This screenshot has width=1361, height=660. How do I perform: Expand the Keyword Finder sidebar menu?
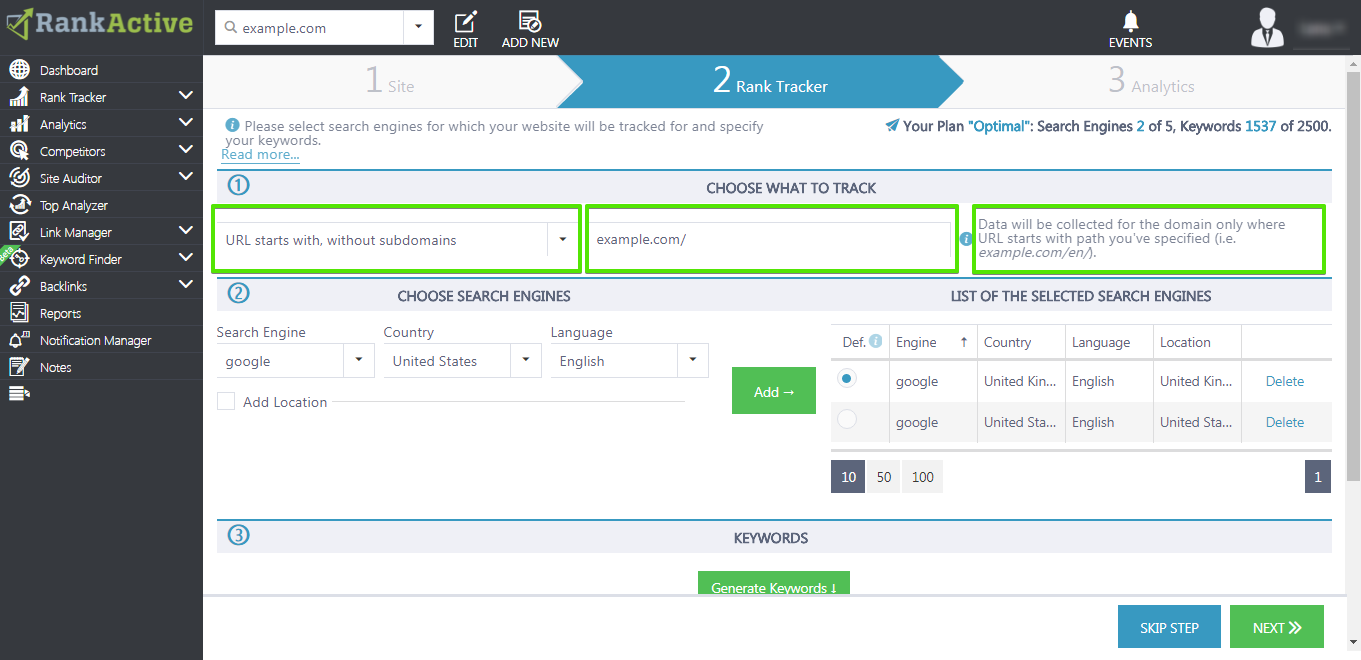click(x=185, y=258)
